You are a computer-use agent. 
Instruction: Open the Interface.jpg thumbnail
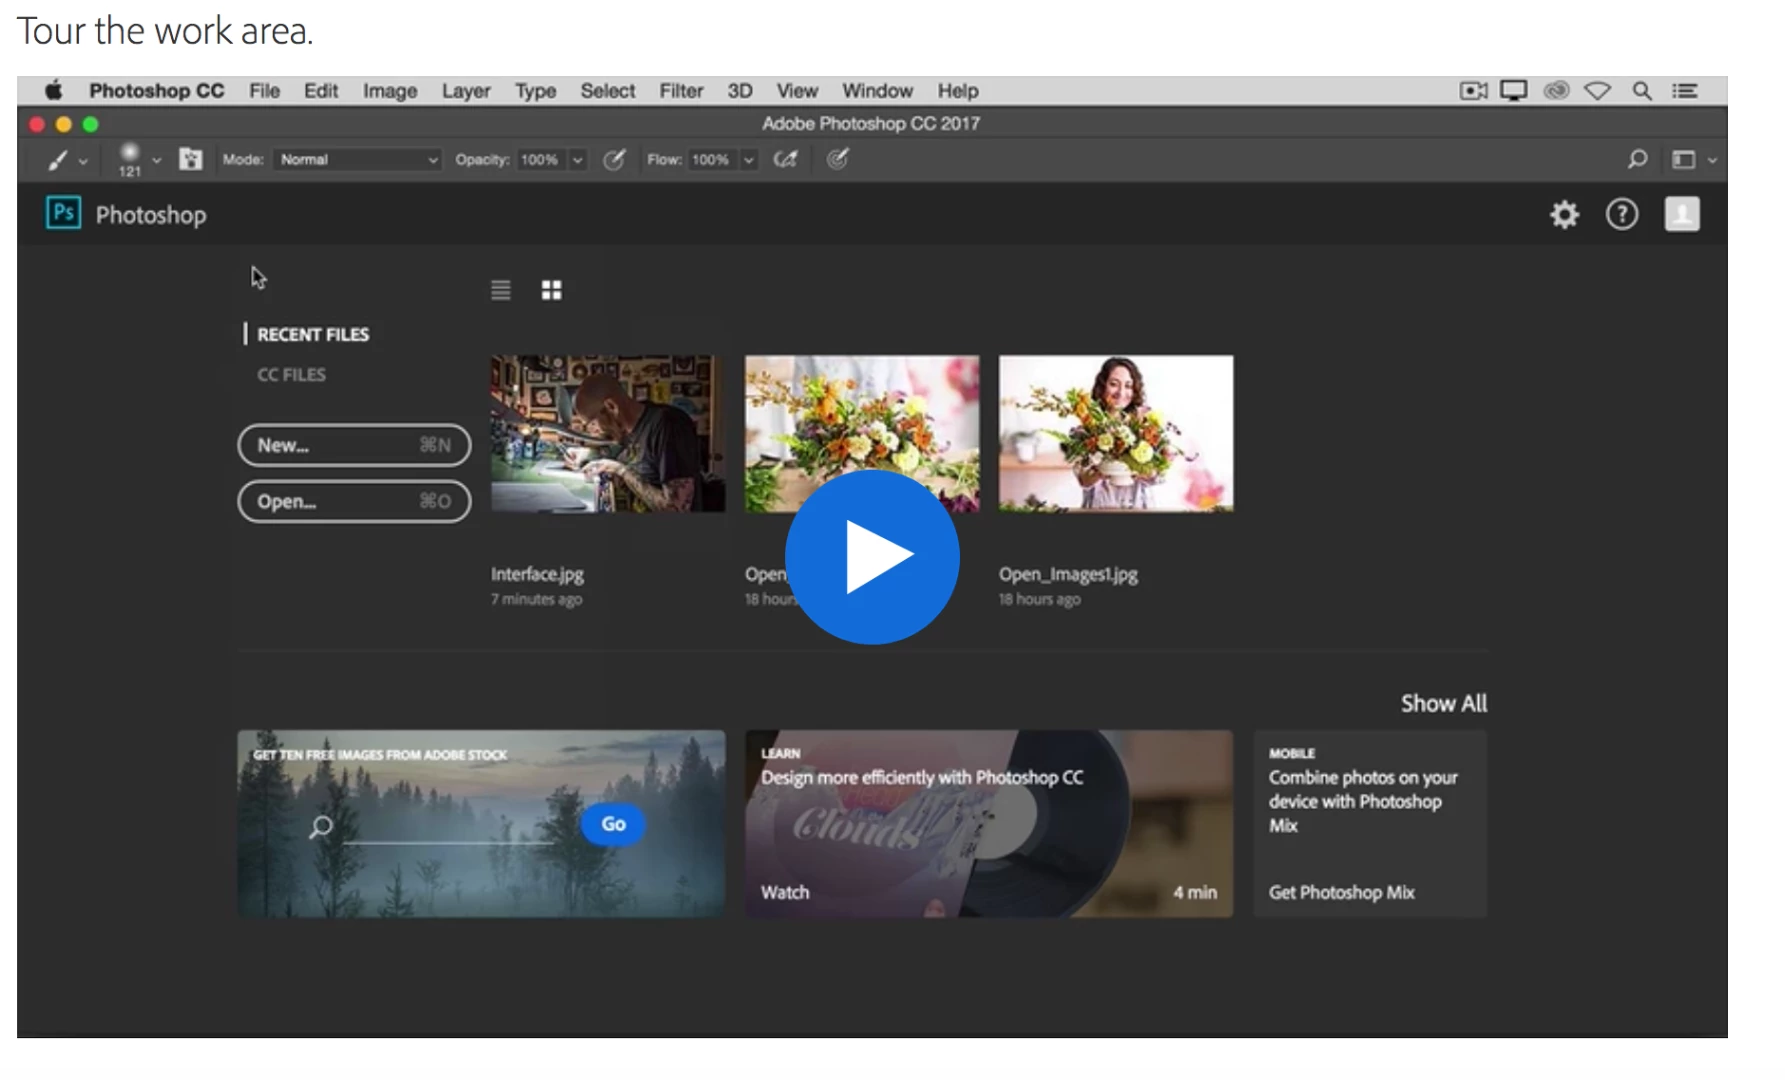pos(608,434)
